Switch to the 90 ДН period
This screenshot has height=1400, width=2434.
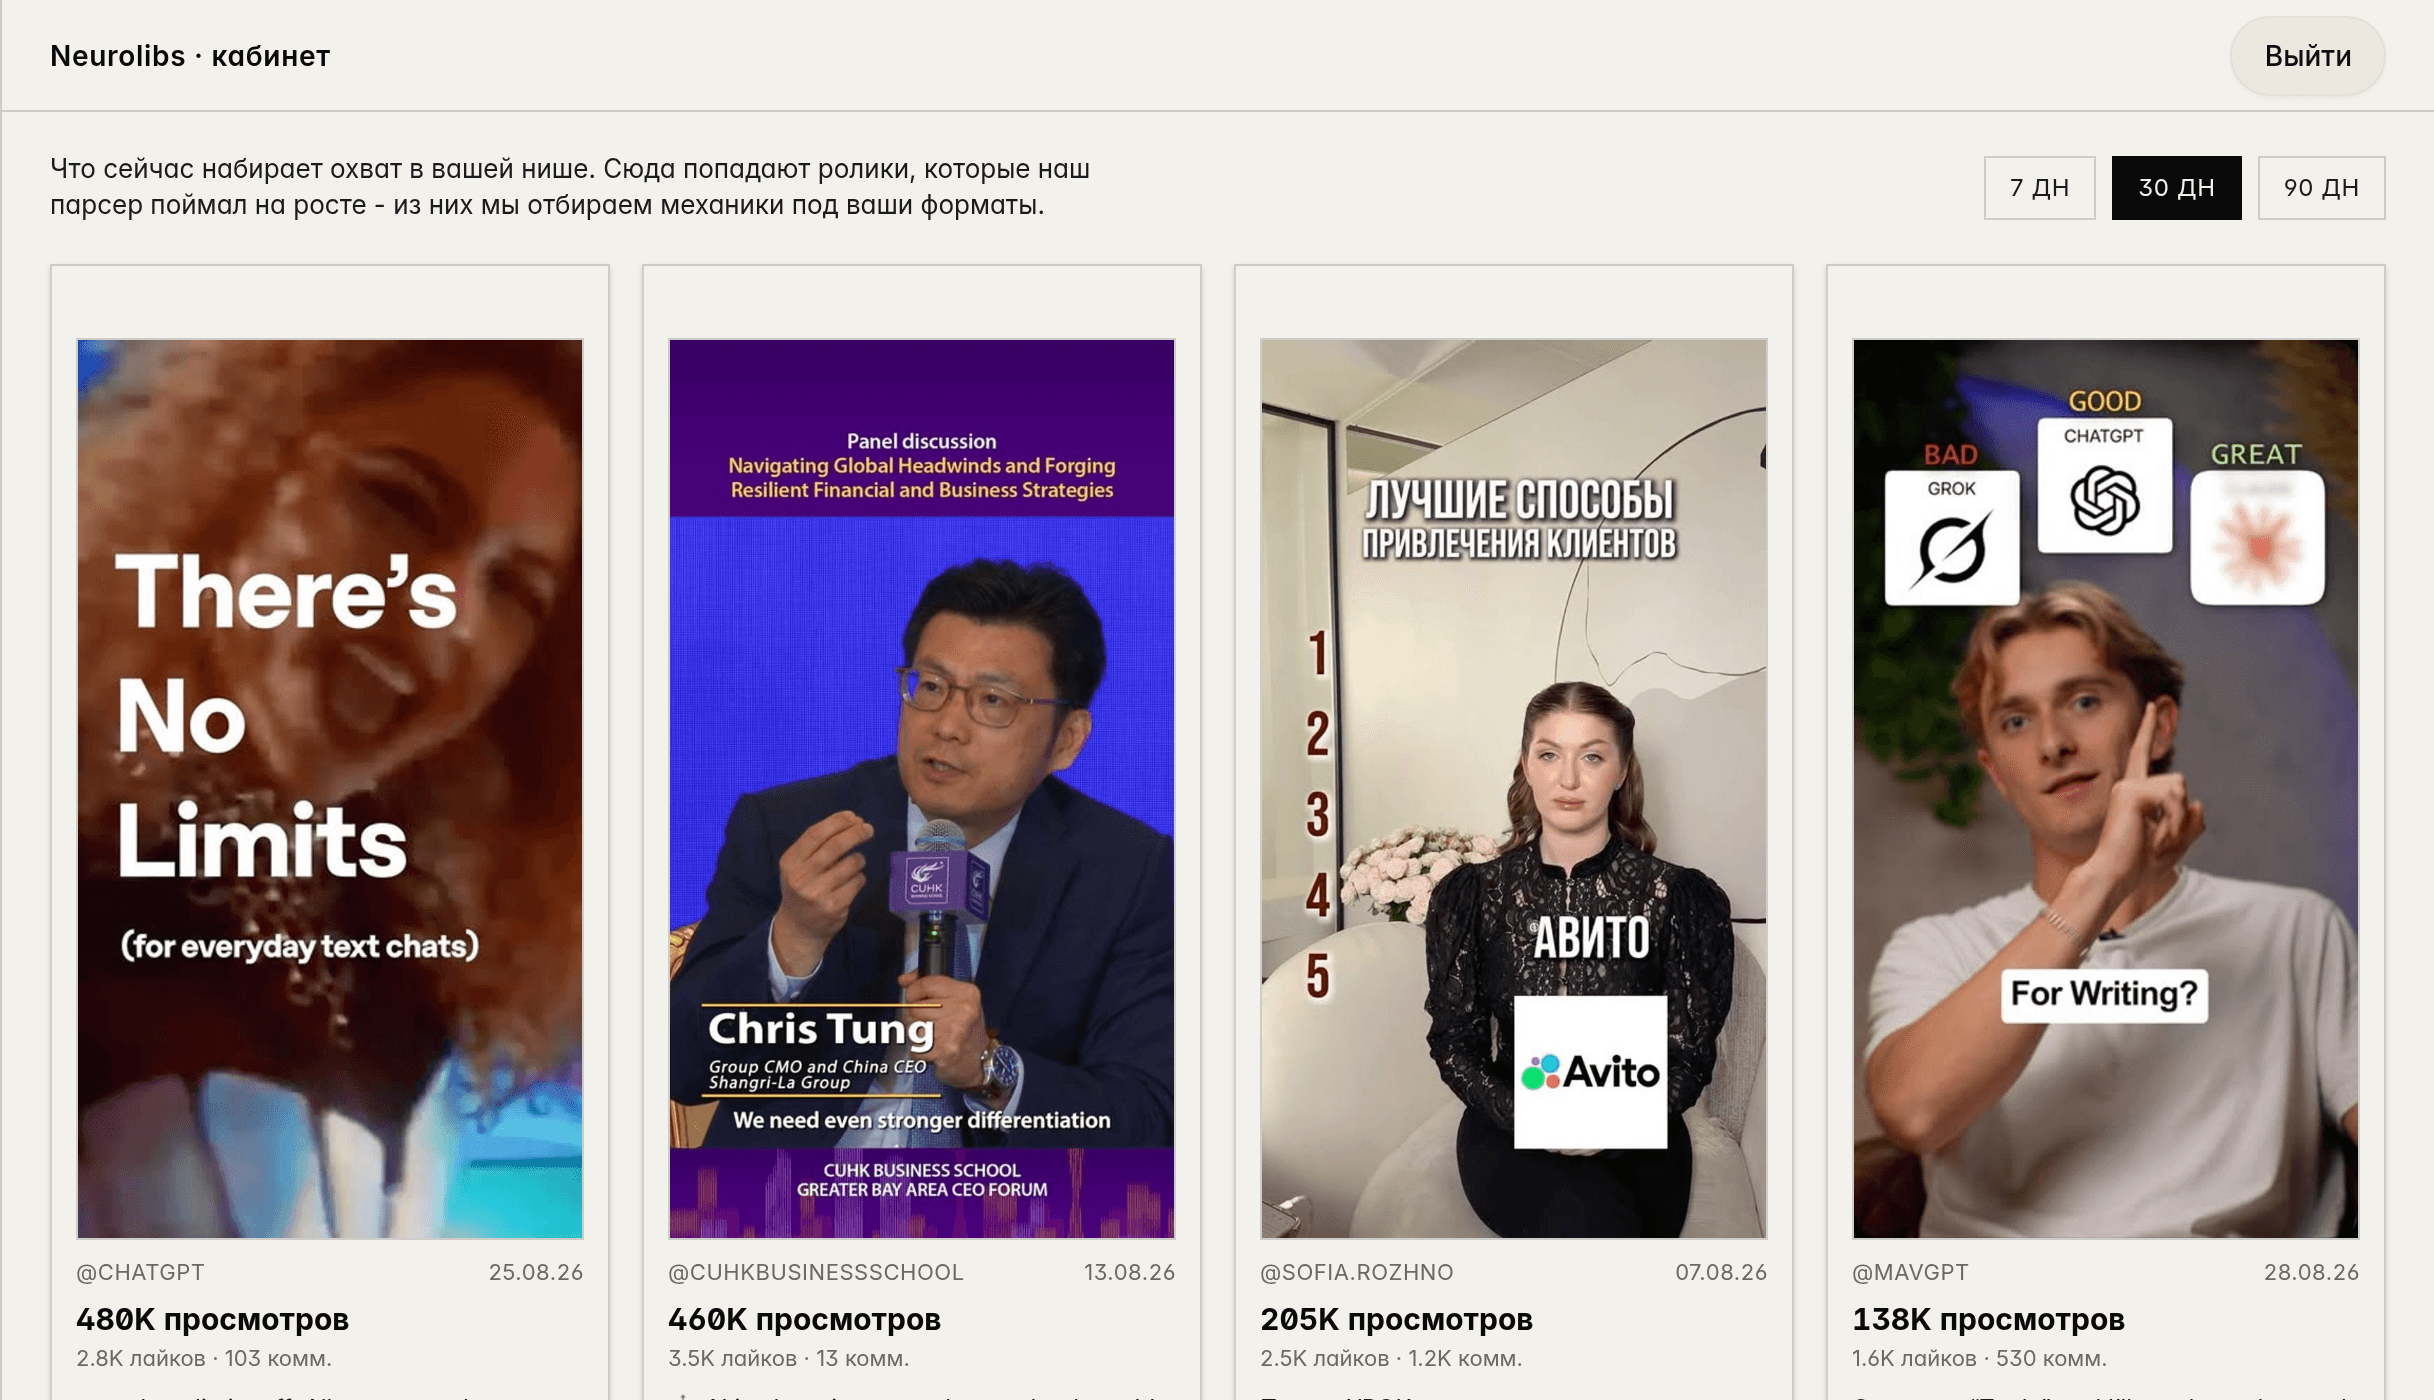coord(2321,188)
